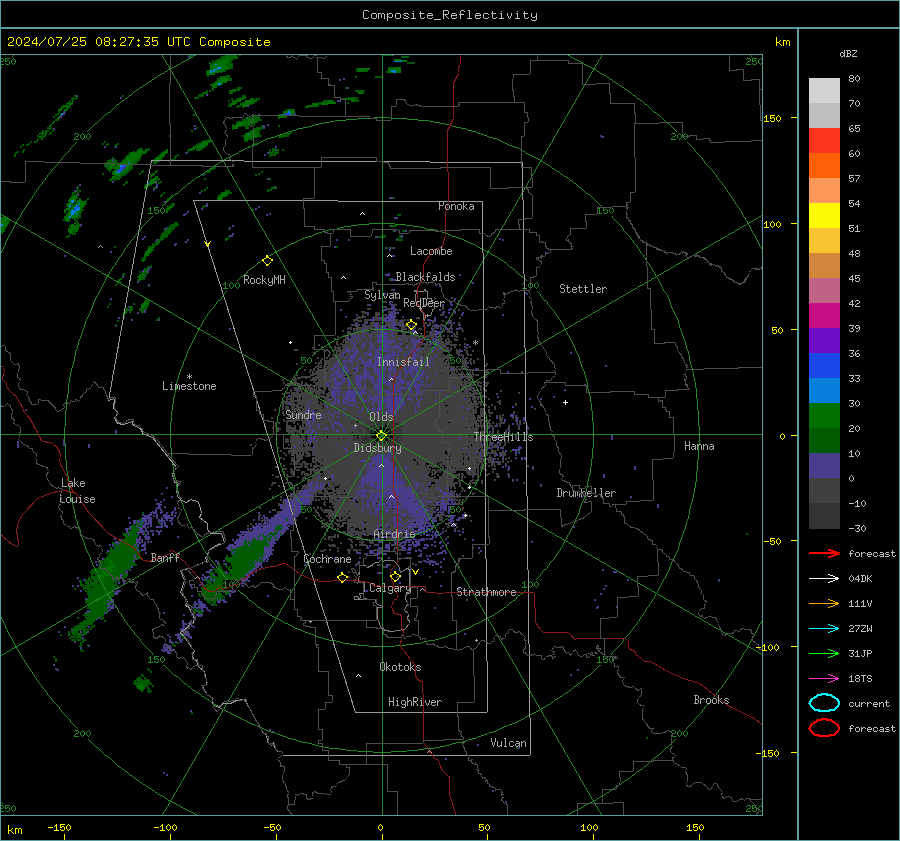900x841 pixels.
Task: Click the red 65 dBZ color swatch
Action: point(824,141)
